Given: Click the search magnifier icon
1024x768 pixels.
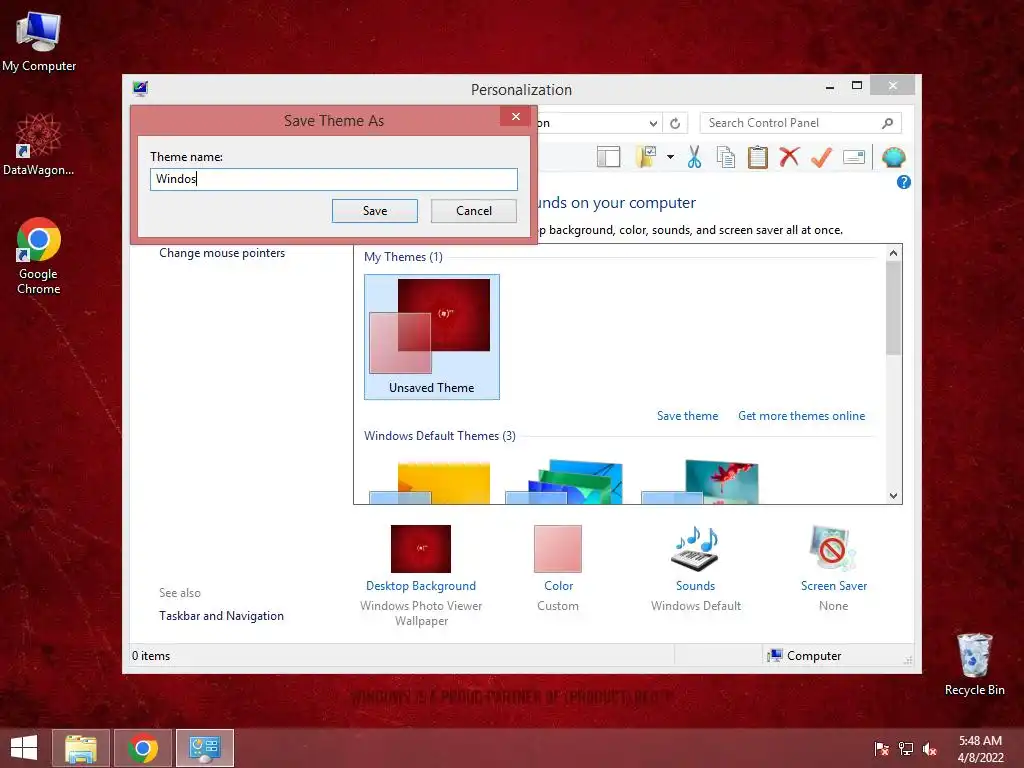Looking at the screenshot, I should (x=888, y=123).
